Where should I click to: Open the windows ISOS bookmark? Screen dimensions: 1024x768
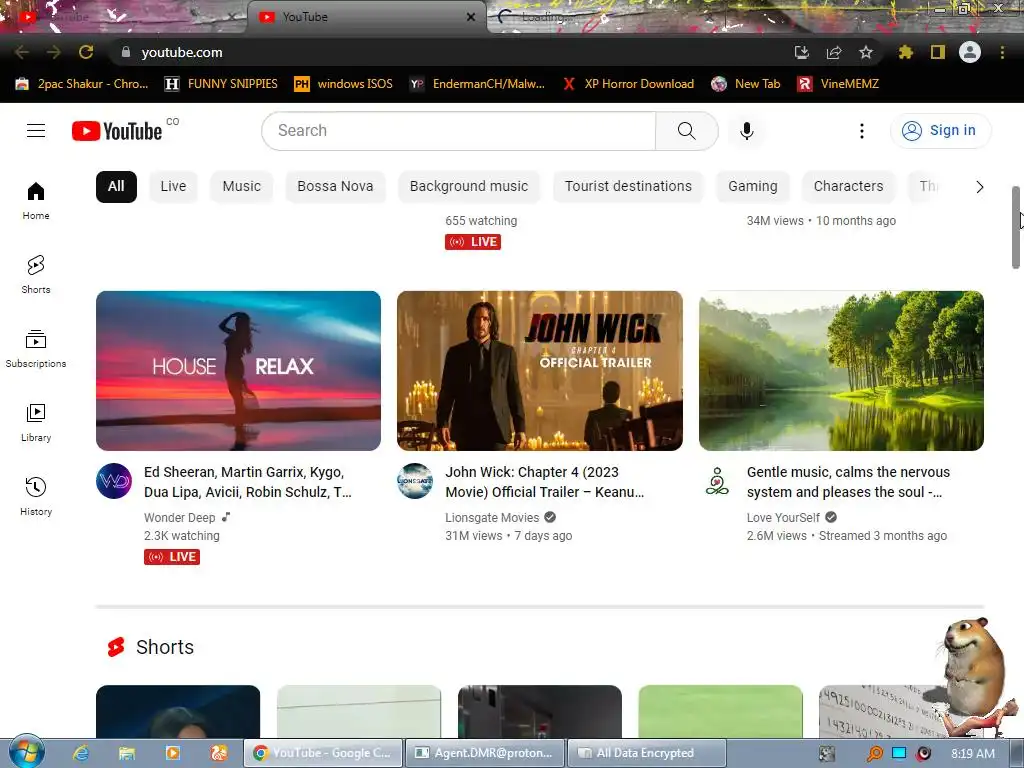click(x=344, y=84)
